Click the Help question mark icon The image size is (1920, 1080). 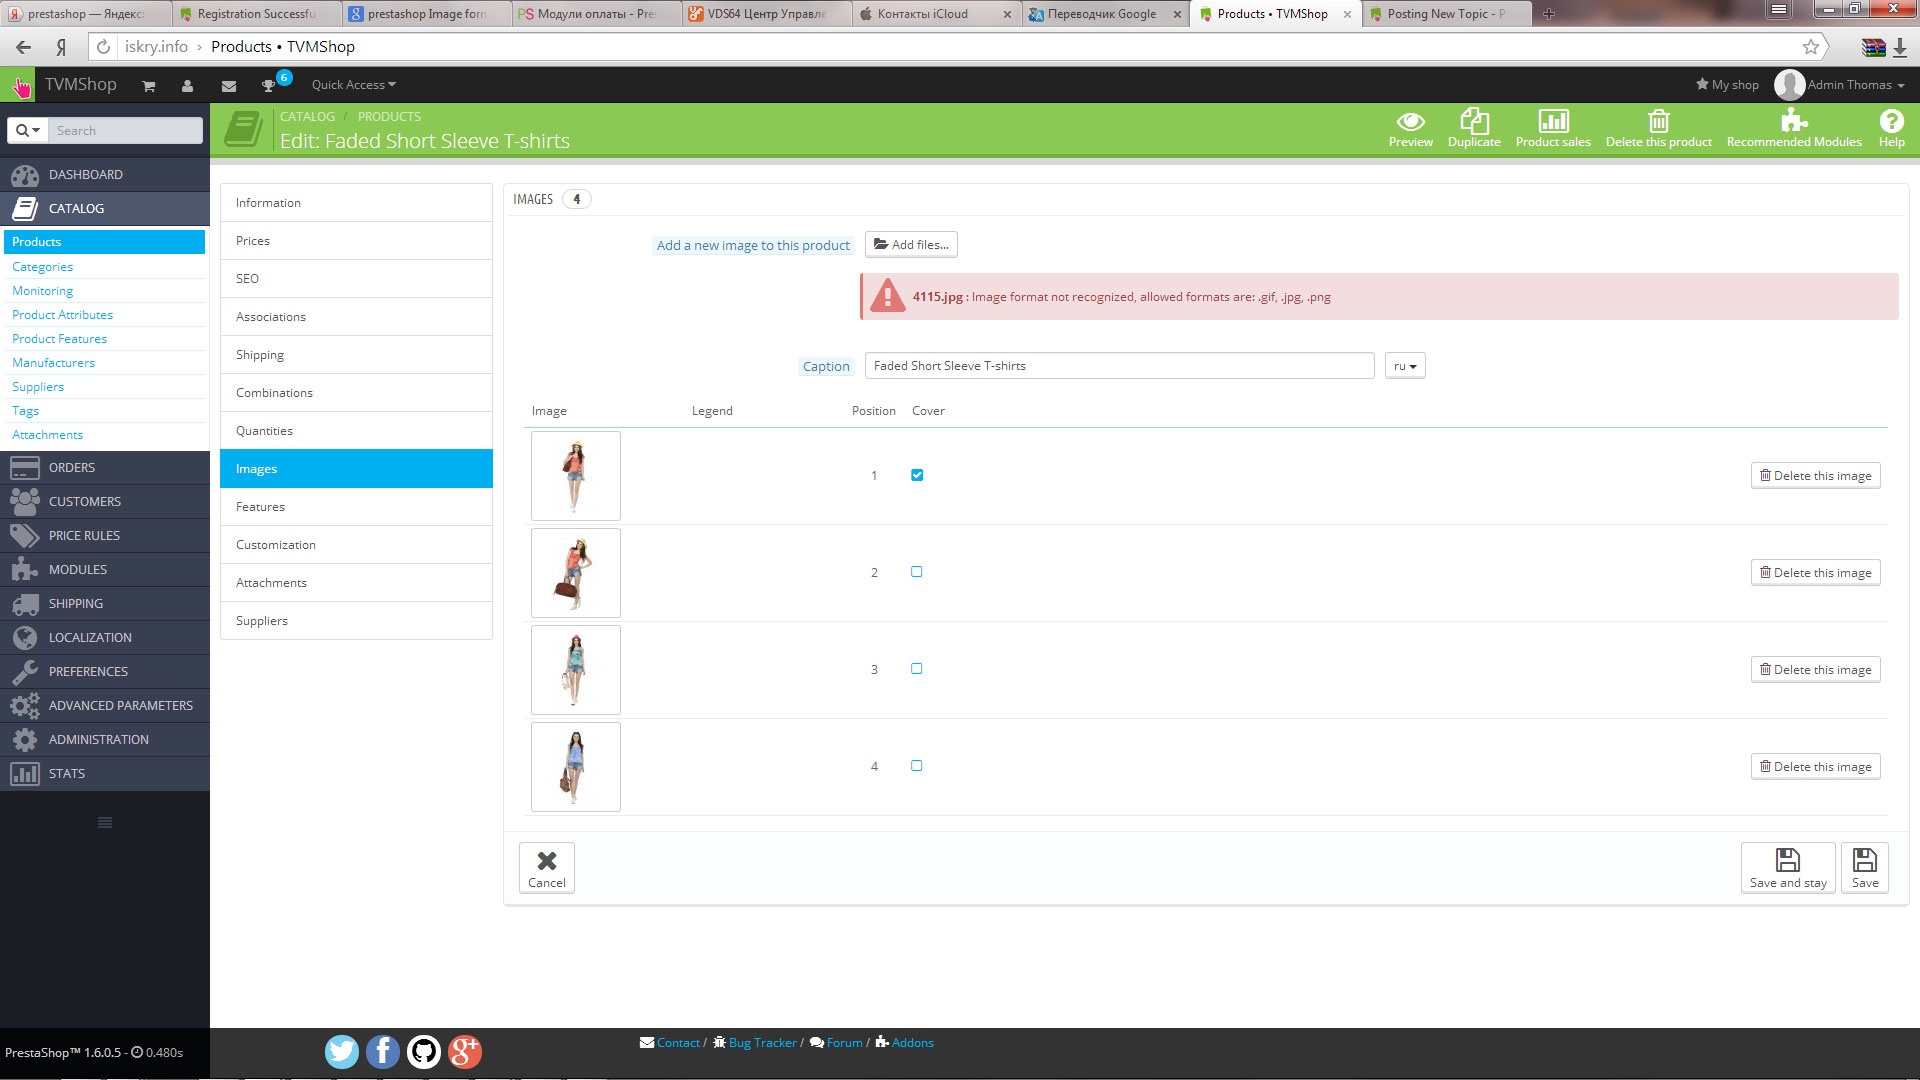click(x=1891, y=122)
